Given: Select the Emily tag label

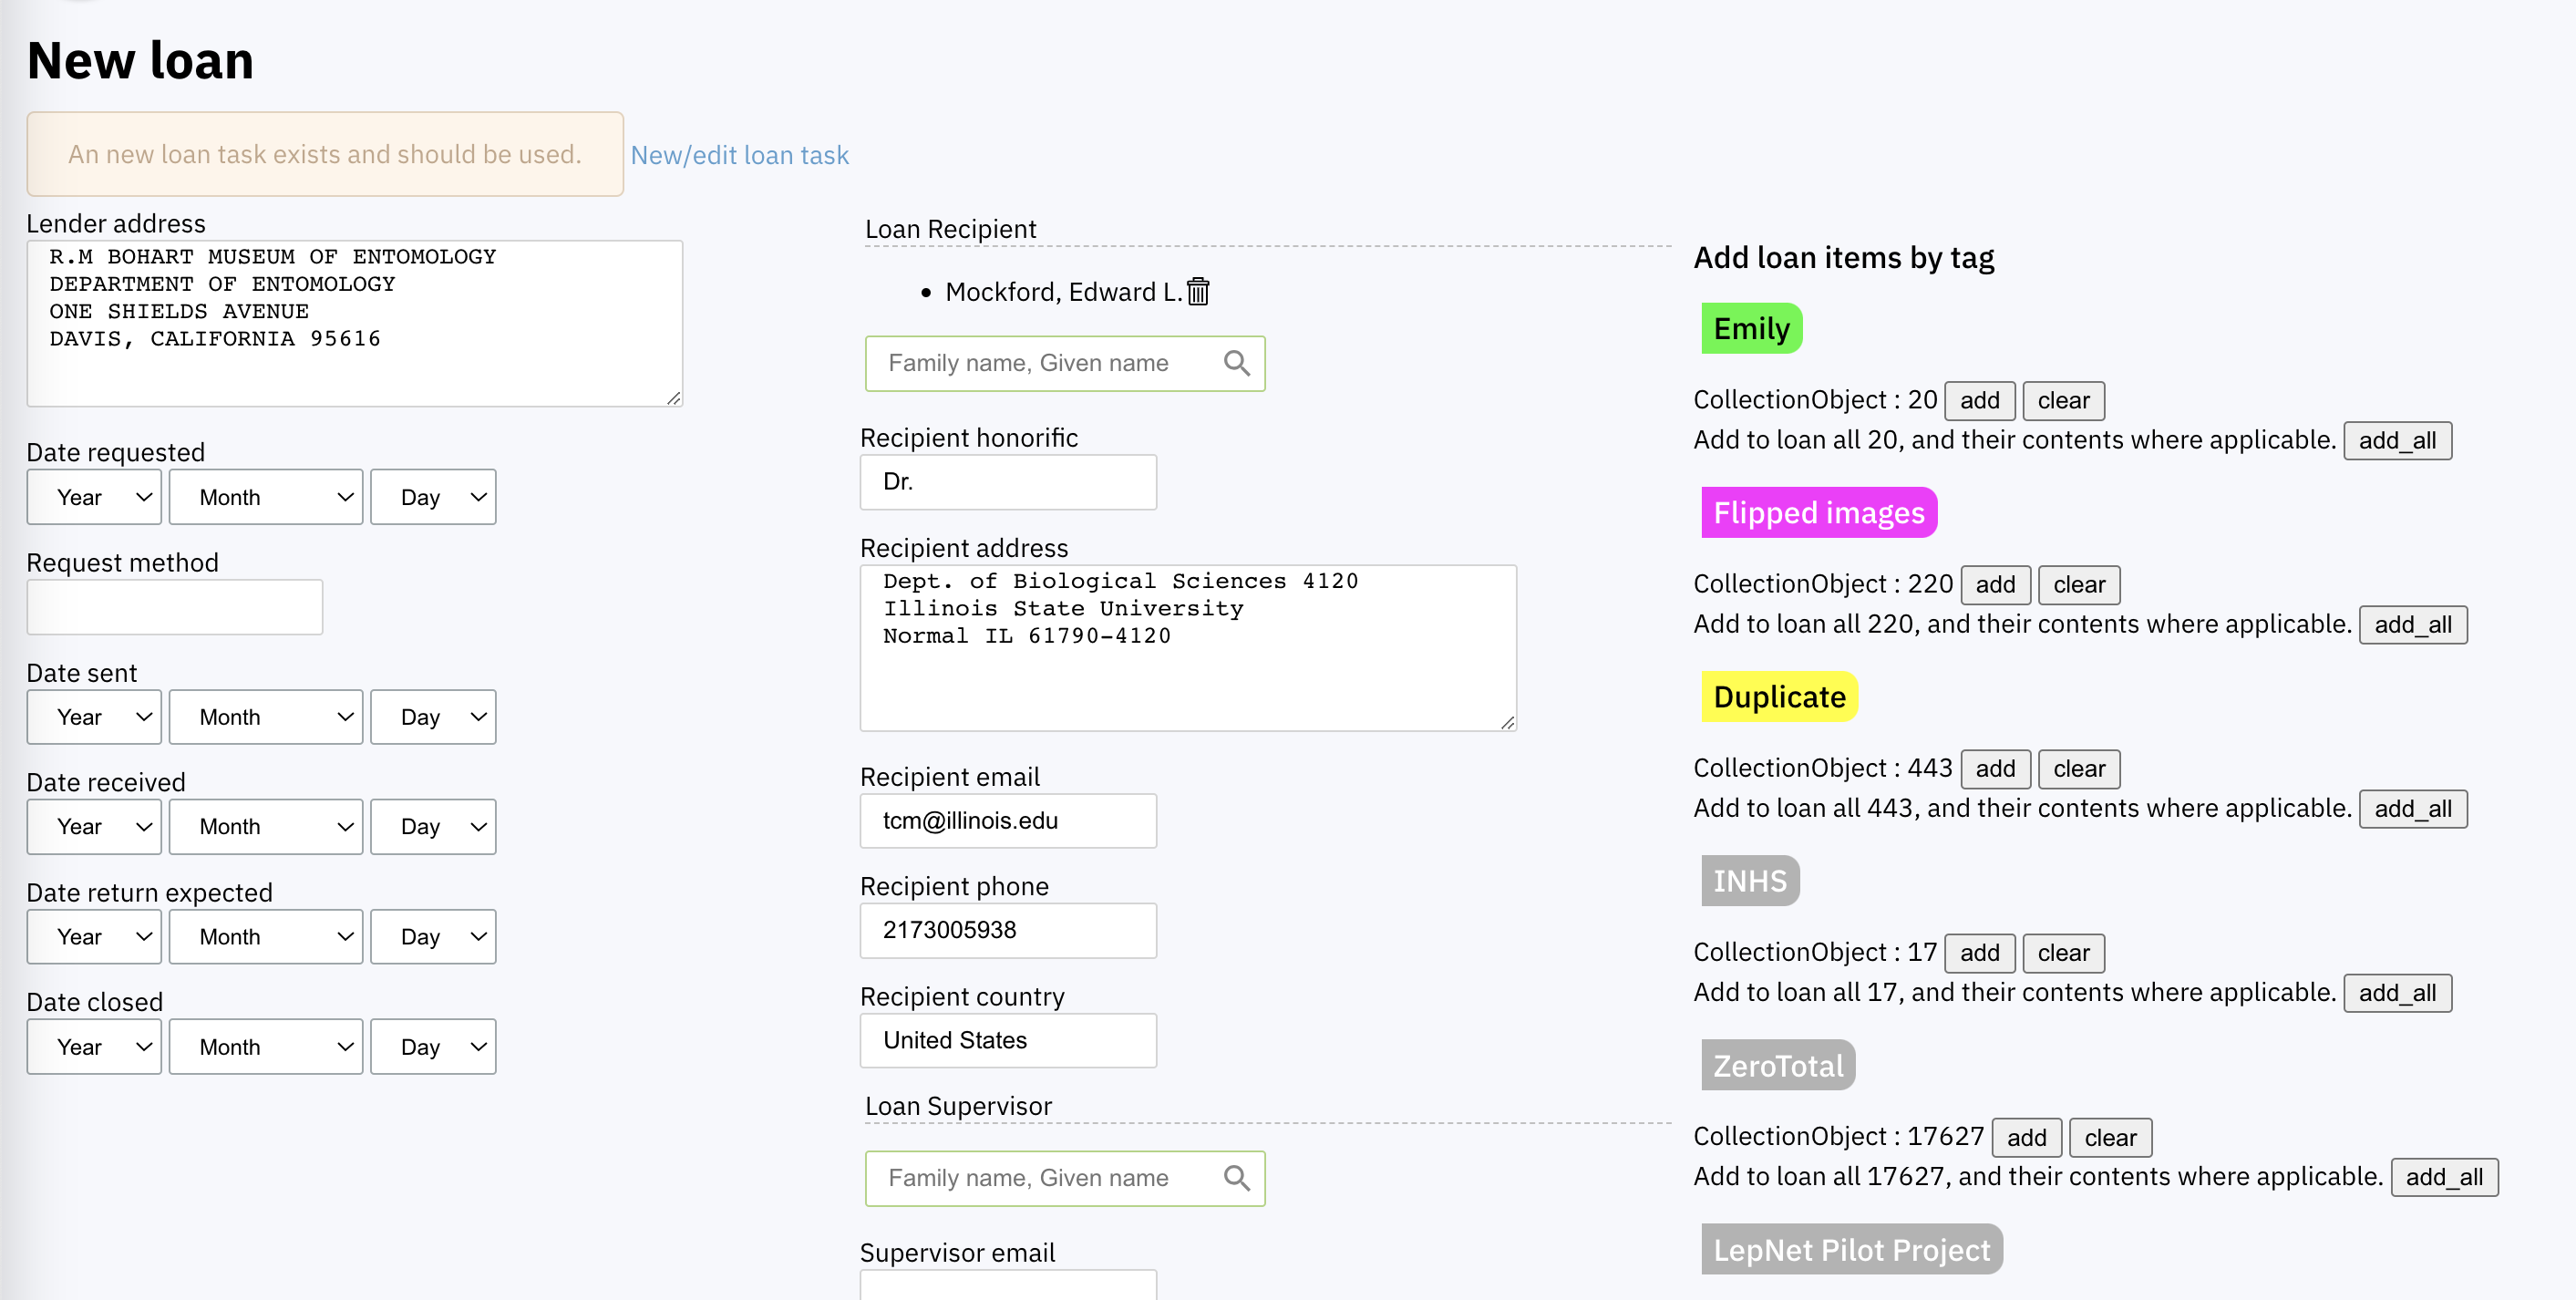Looking at the screenshot, I should pos(1750,328).
